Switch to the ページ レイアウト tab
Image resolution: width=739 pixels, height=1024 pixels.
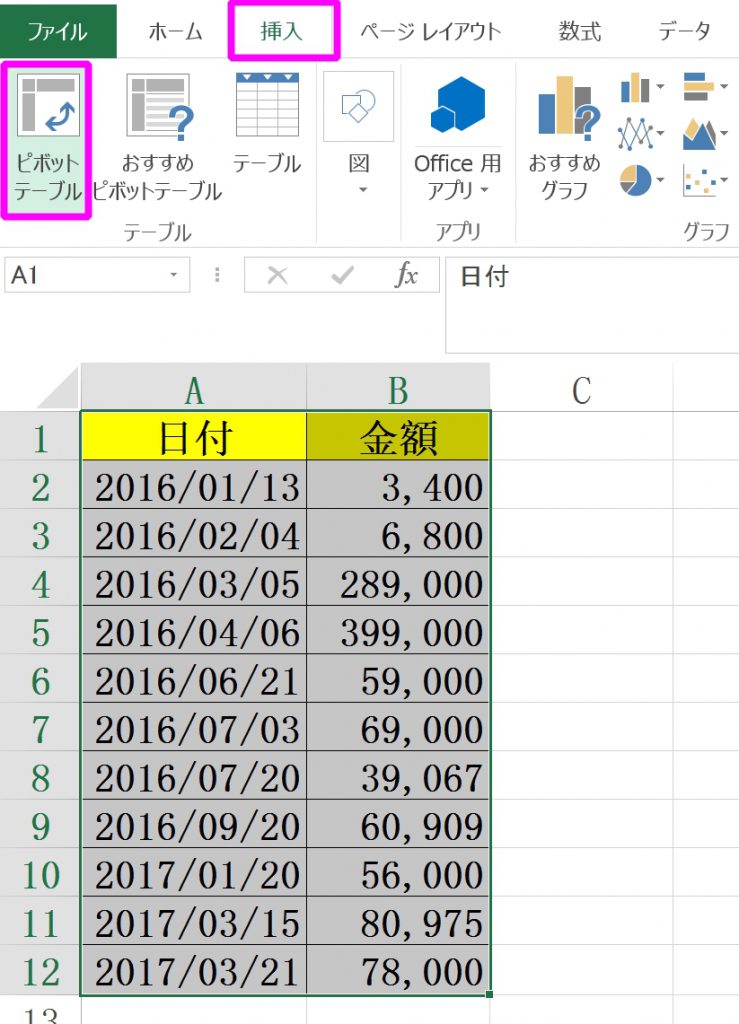pyautogui.click(x=430, y=31)
